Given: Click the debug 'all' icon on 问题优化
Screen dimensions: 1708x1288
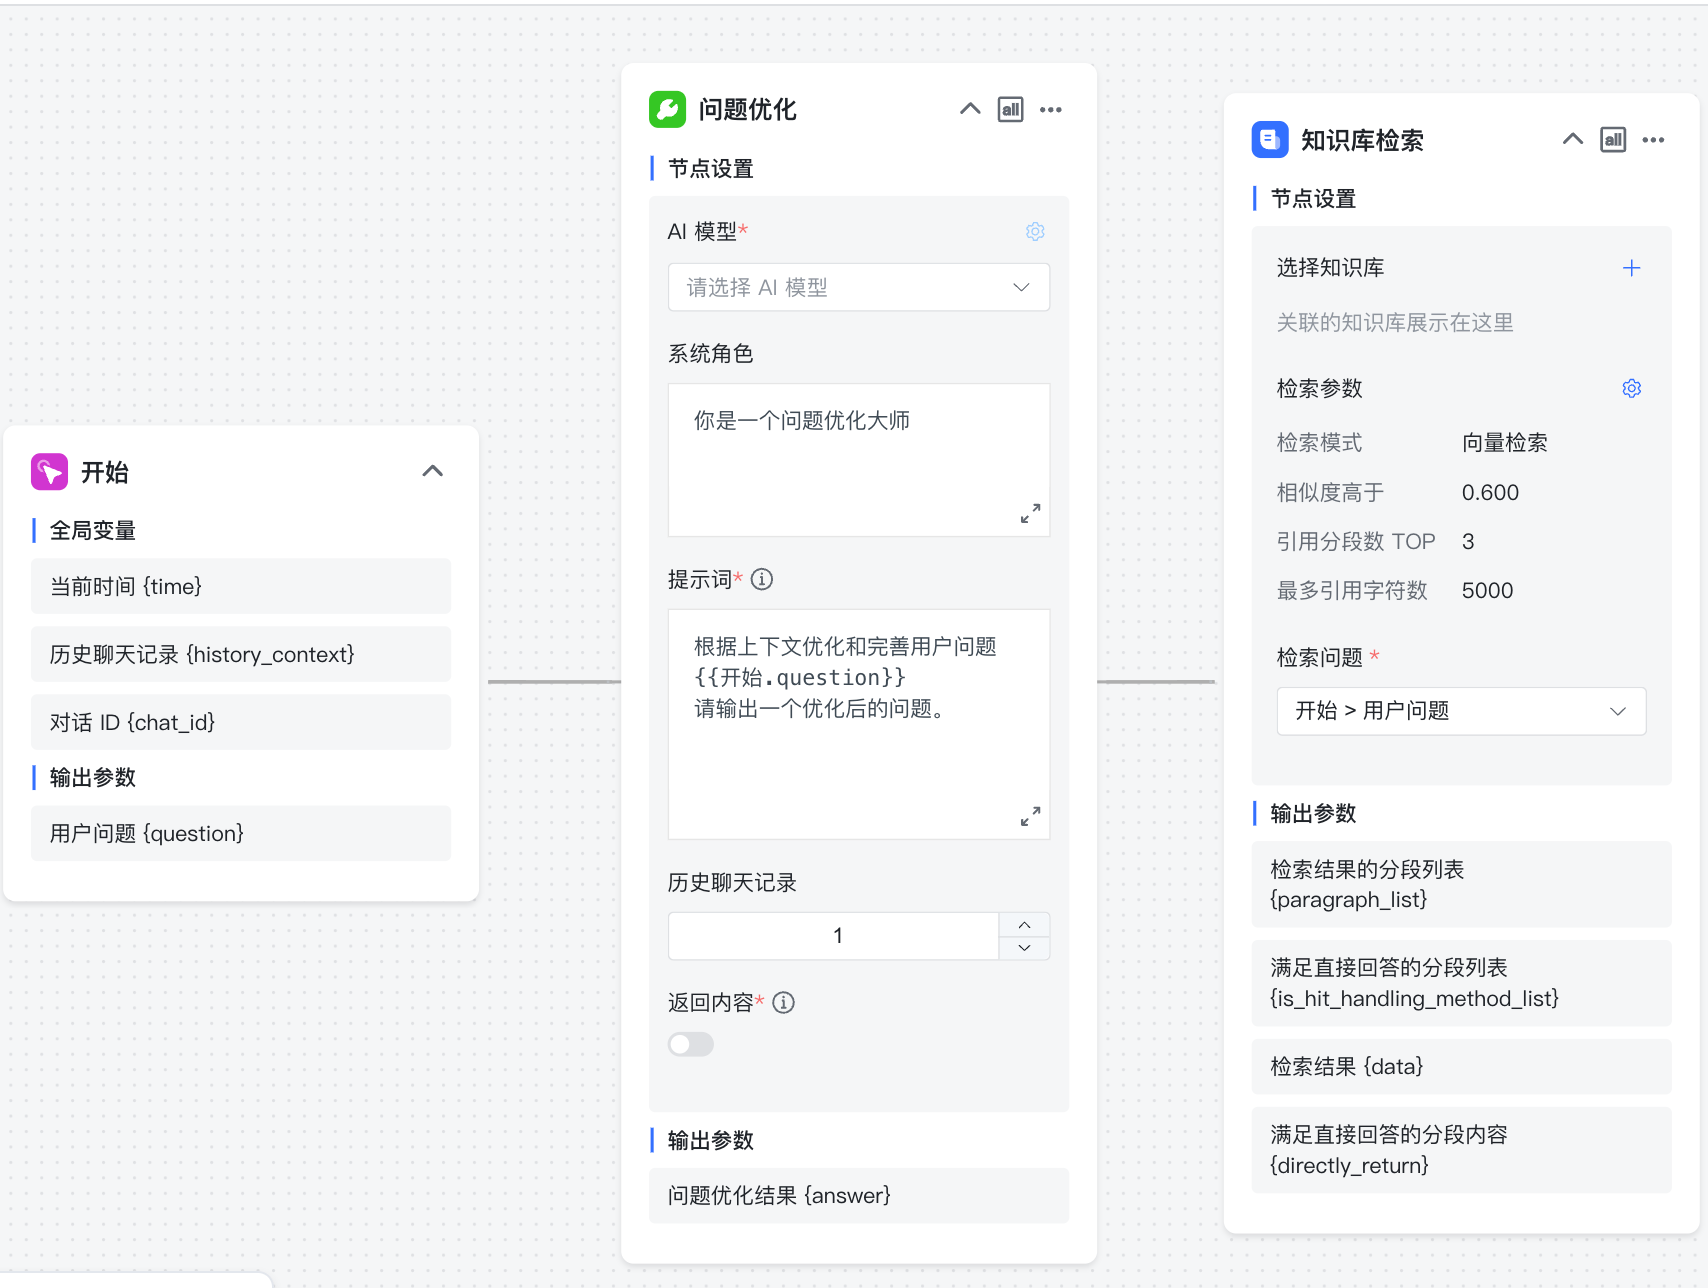Looking at the screenshot, I should click(x=1010, y=109).
